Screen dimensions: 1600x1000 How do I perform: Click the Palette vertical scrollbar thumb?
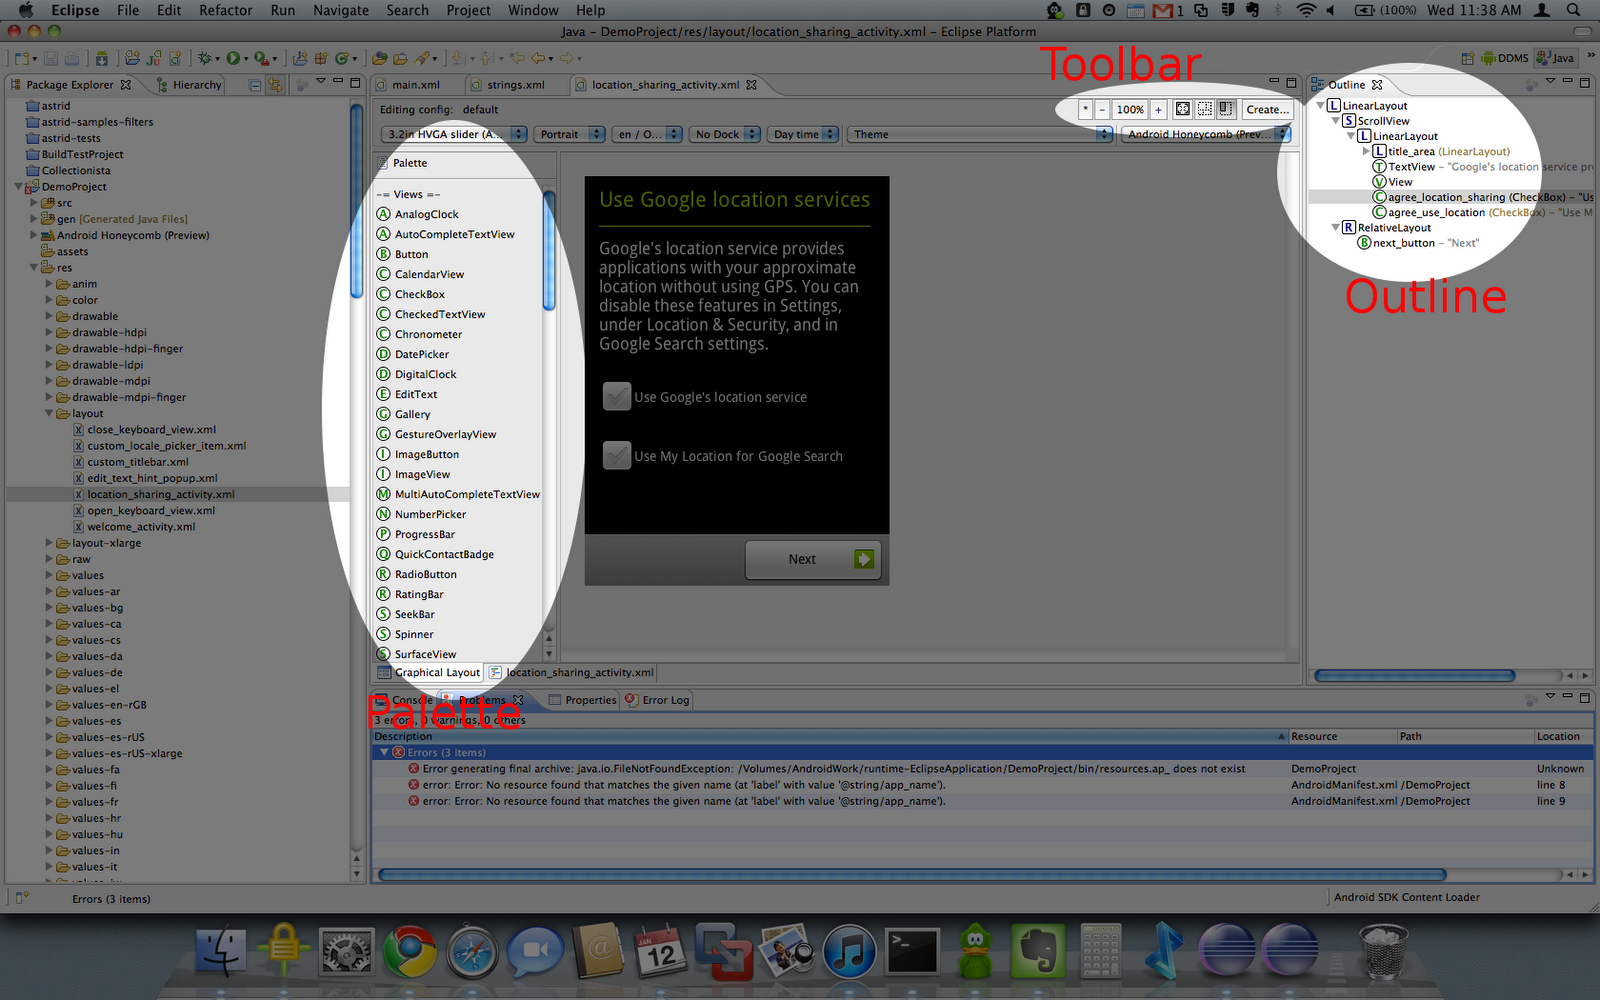point(548,250)
